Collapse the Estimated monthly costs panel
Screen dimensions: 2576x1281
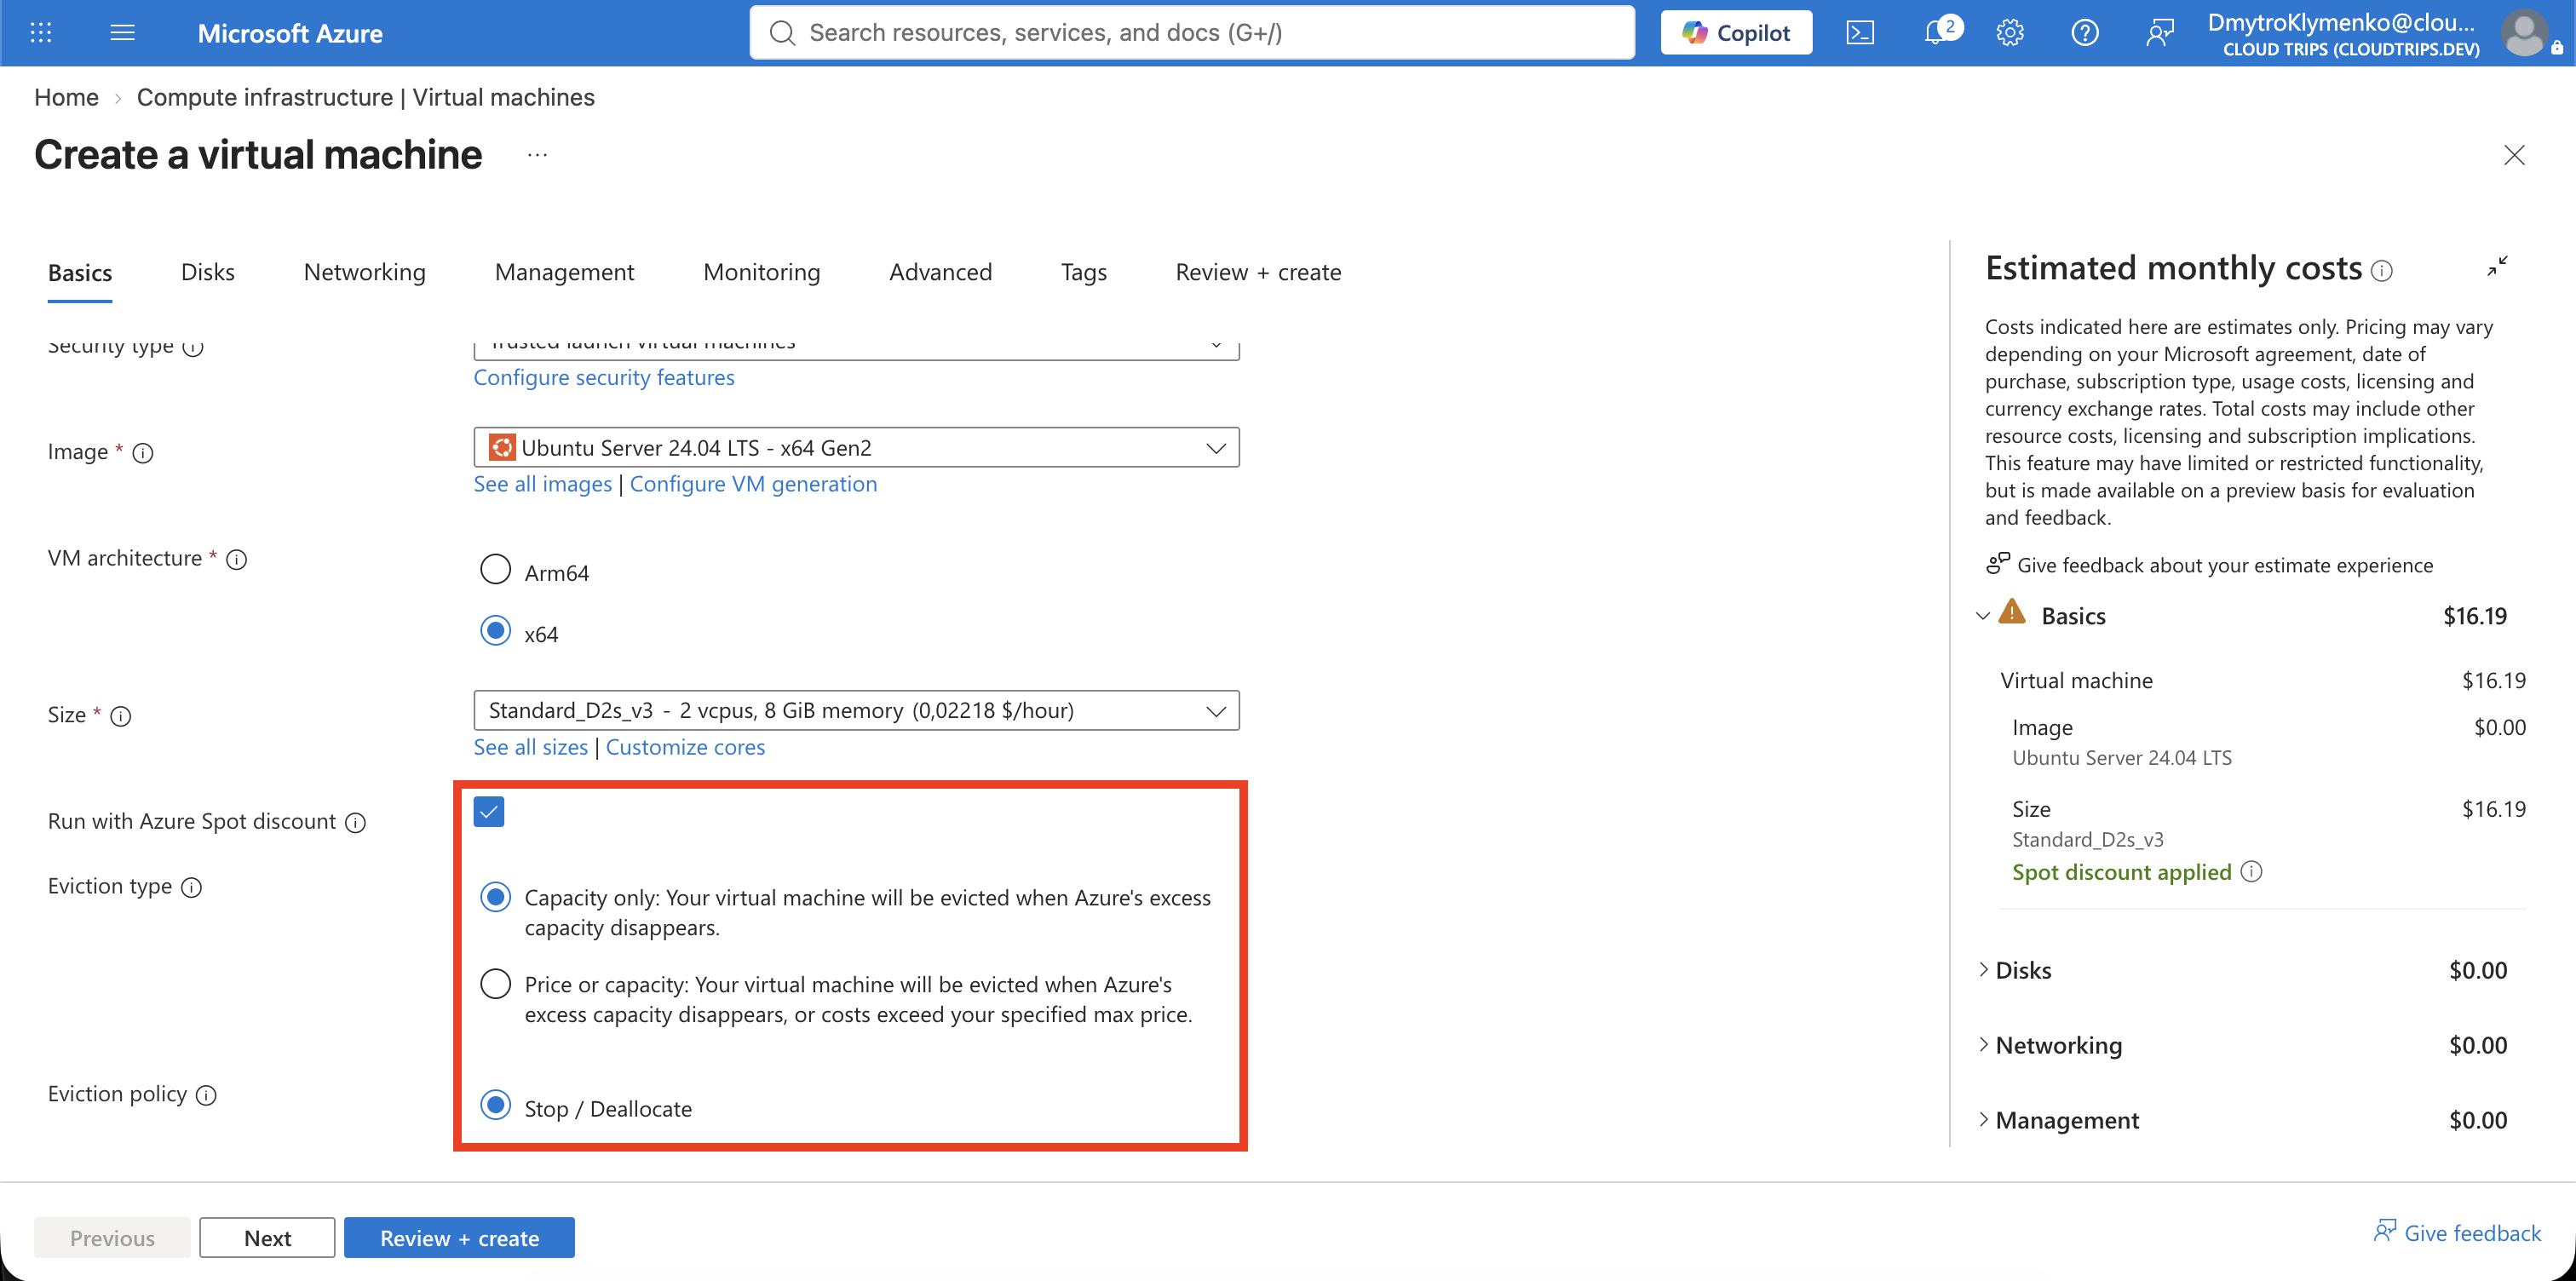[x=2497, y=266]
